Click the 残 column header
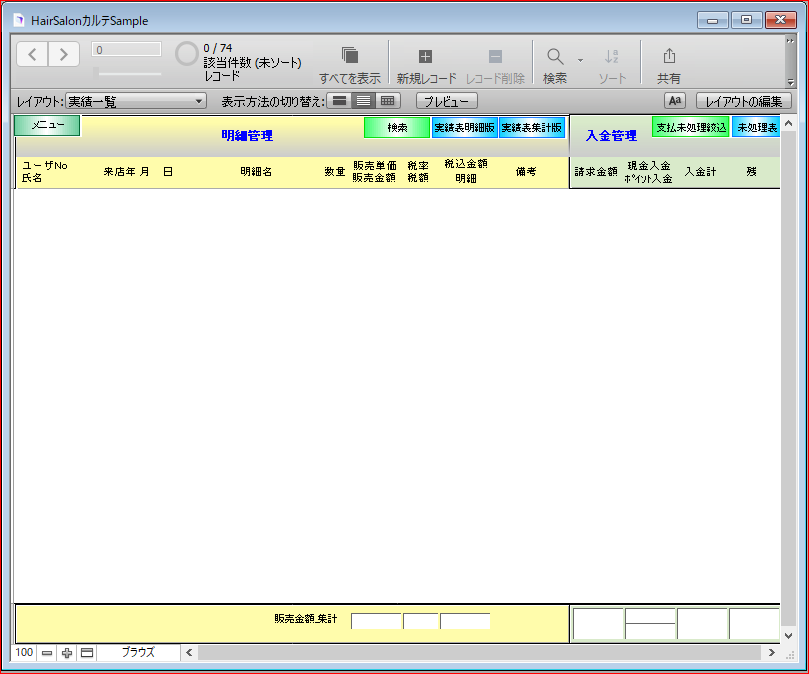 [751, 172]
